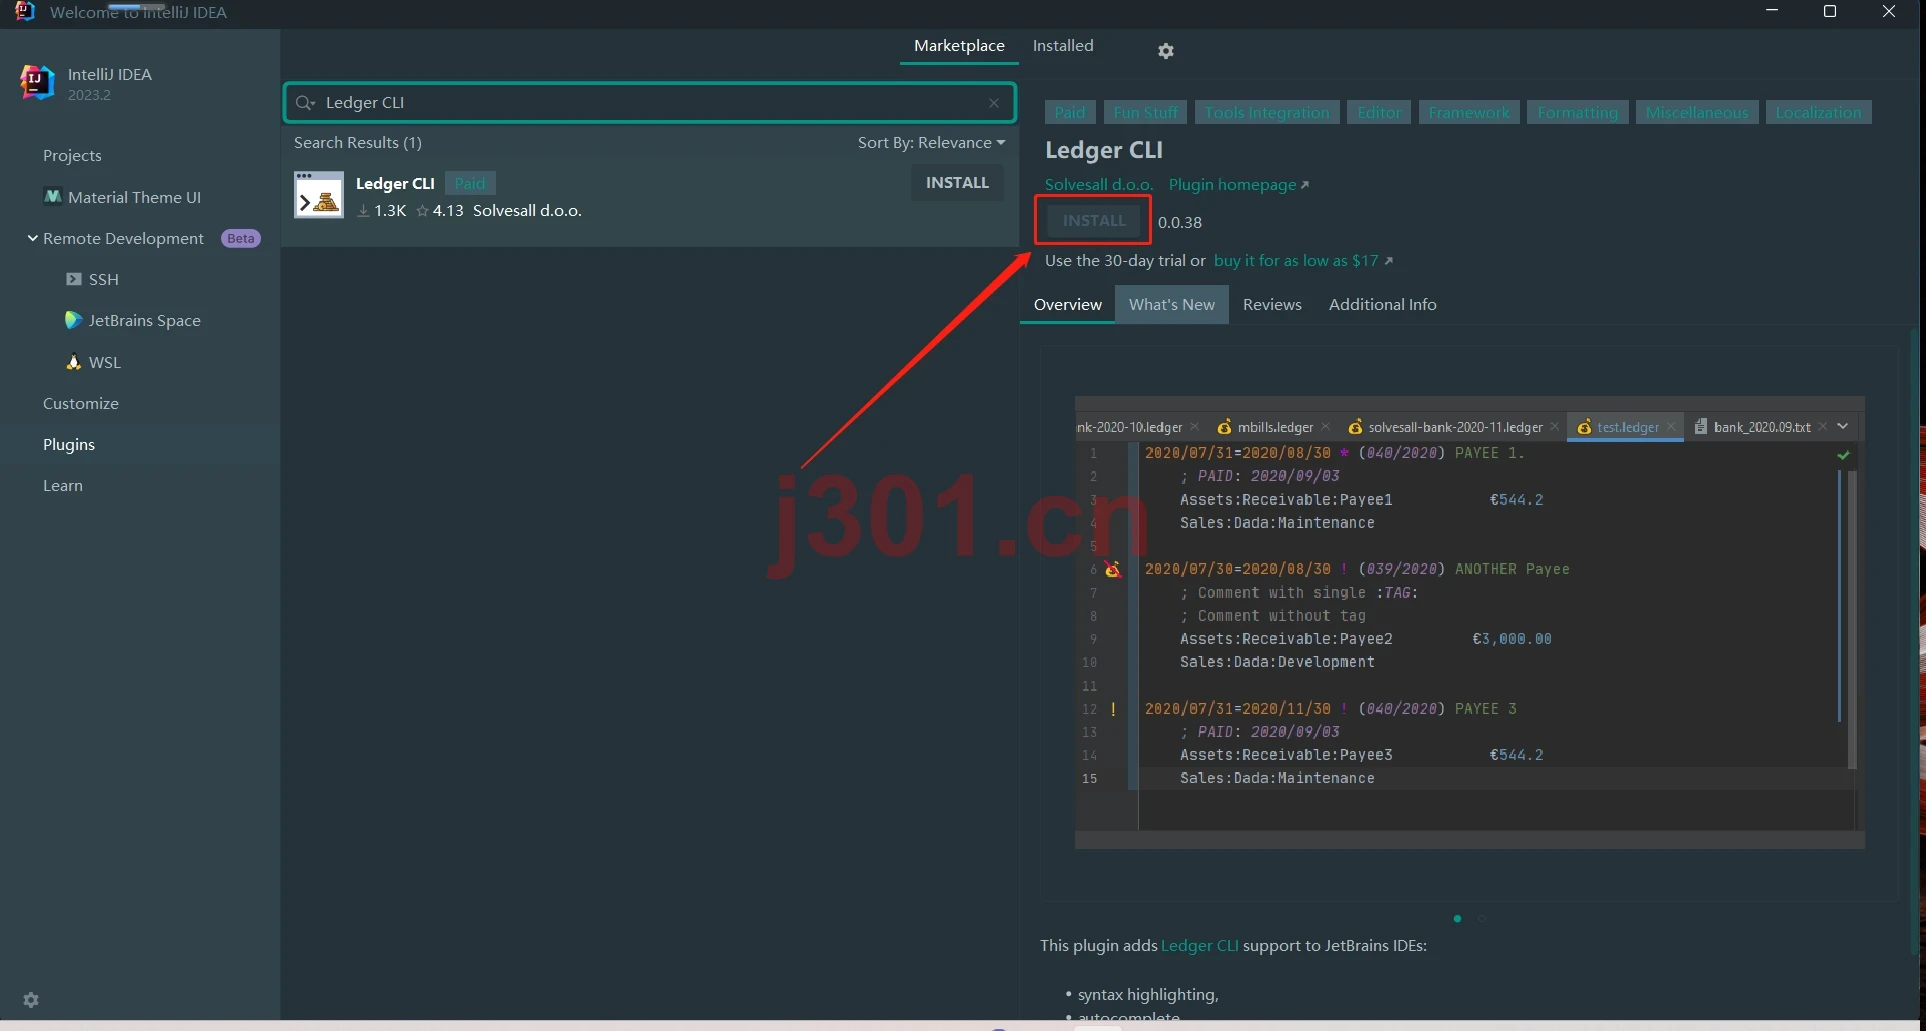Click INSTALL in the search result row

point(957,183)
